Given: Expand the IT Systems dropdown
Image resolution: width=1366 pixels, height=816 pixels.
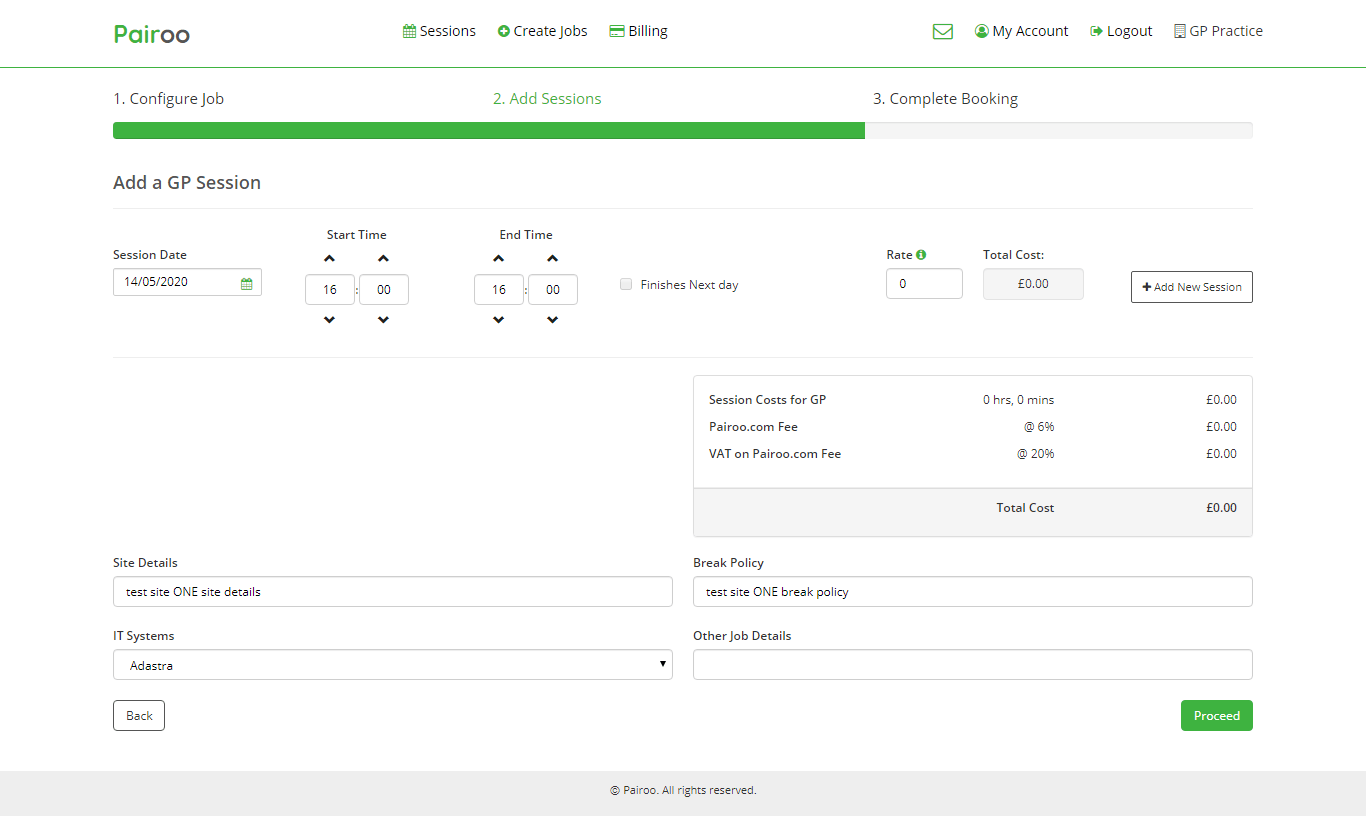Looking at the screenshot, I should [392, 665].
